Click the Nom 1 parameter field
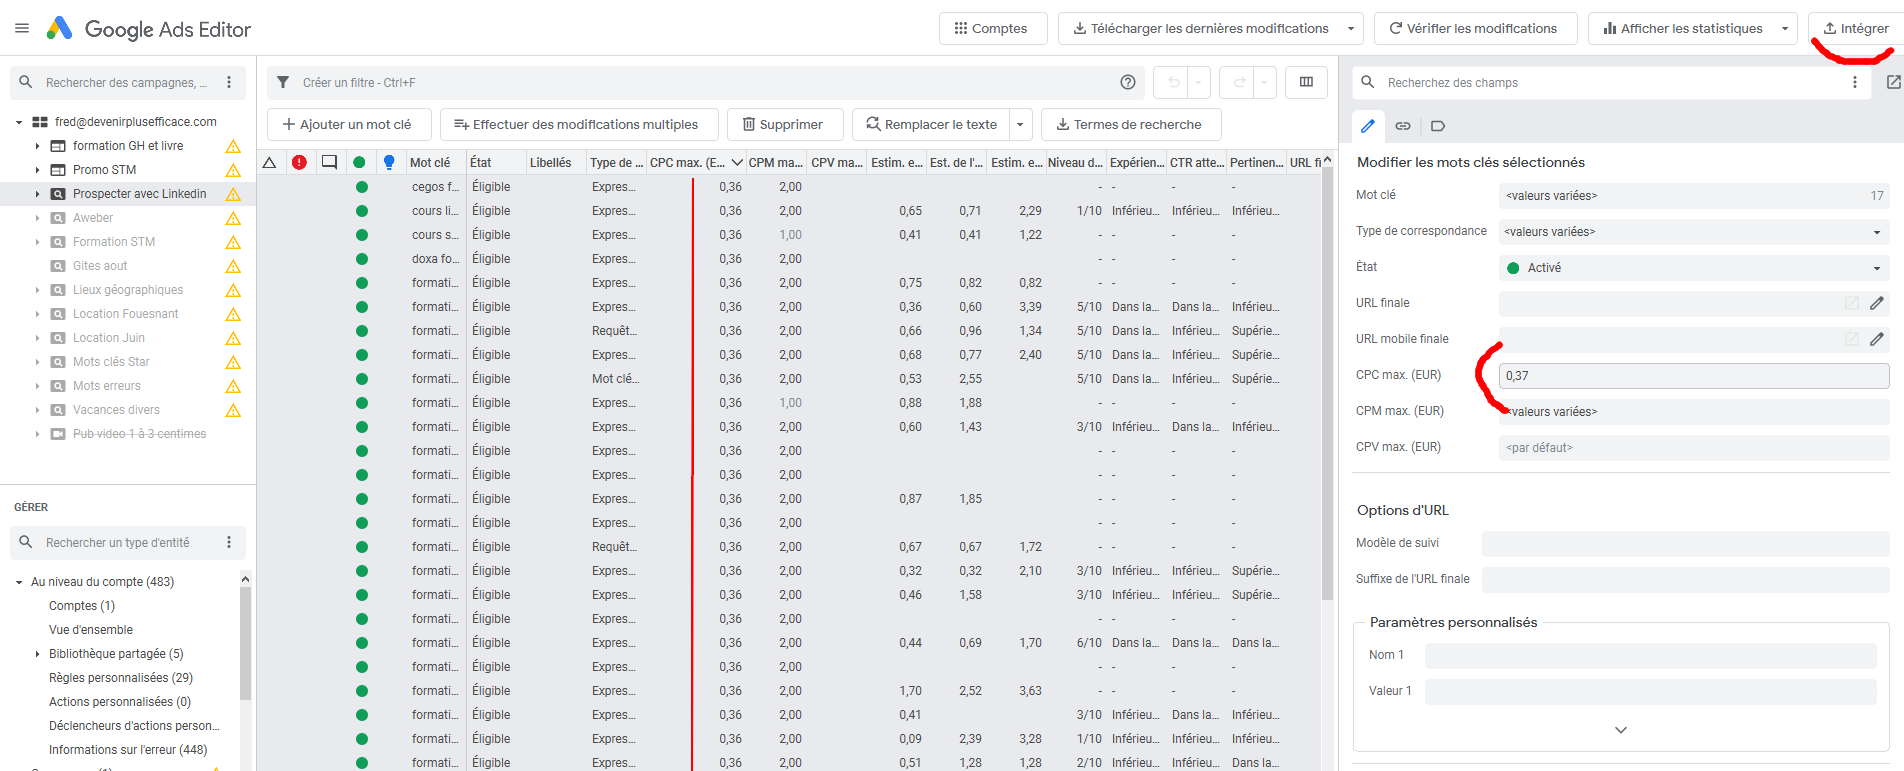Image resolution: width=1904 pixels, height=771 pixels. coord(1651,655)
